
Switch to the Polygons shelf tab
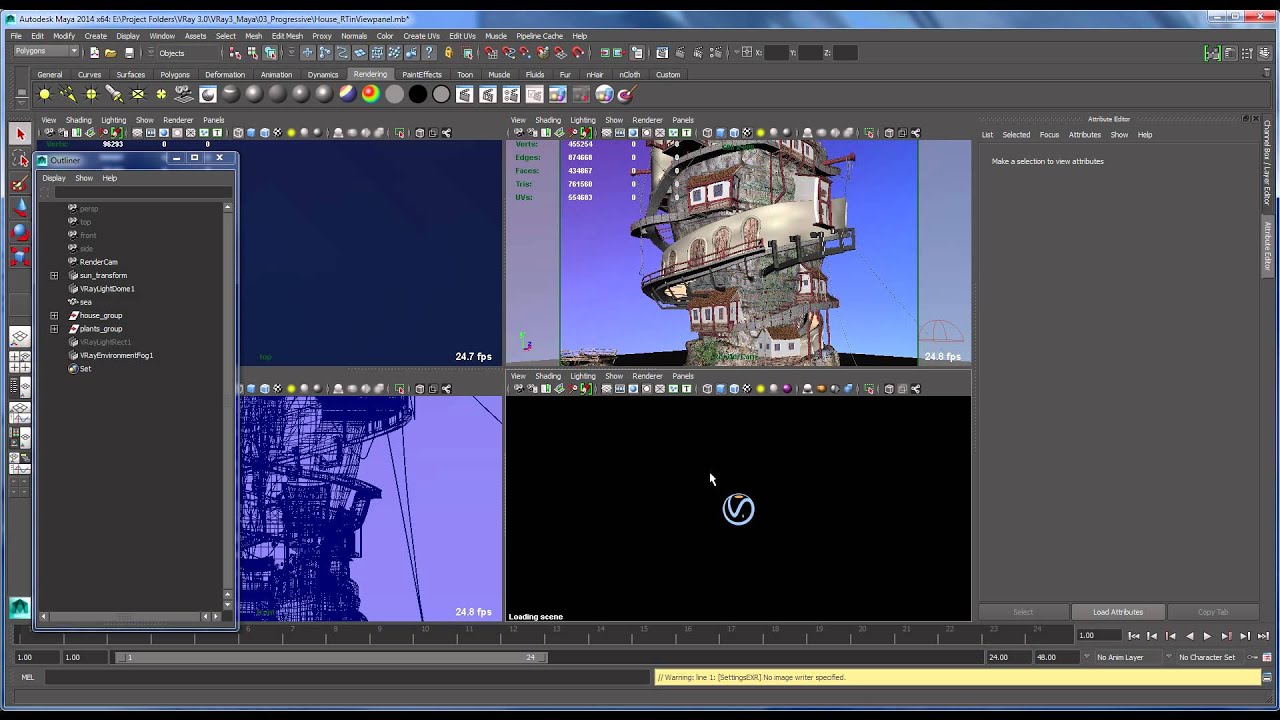175,74
